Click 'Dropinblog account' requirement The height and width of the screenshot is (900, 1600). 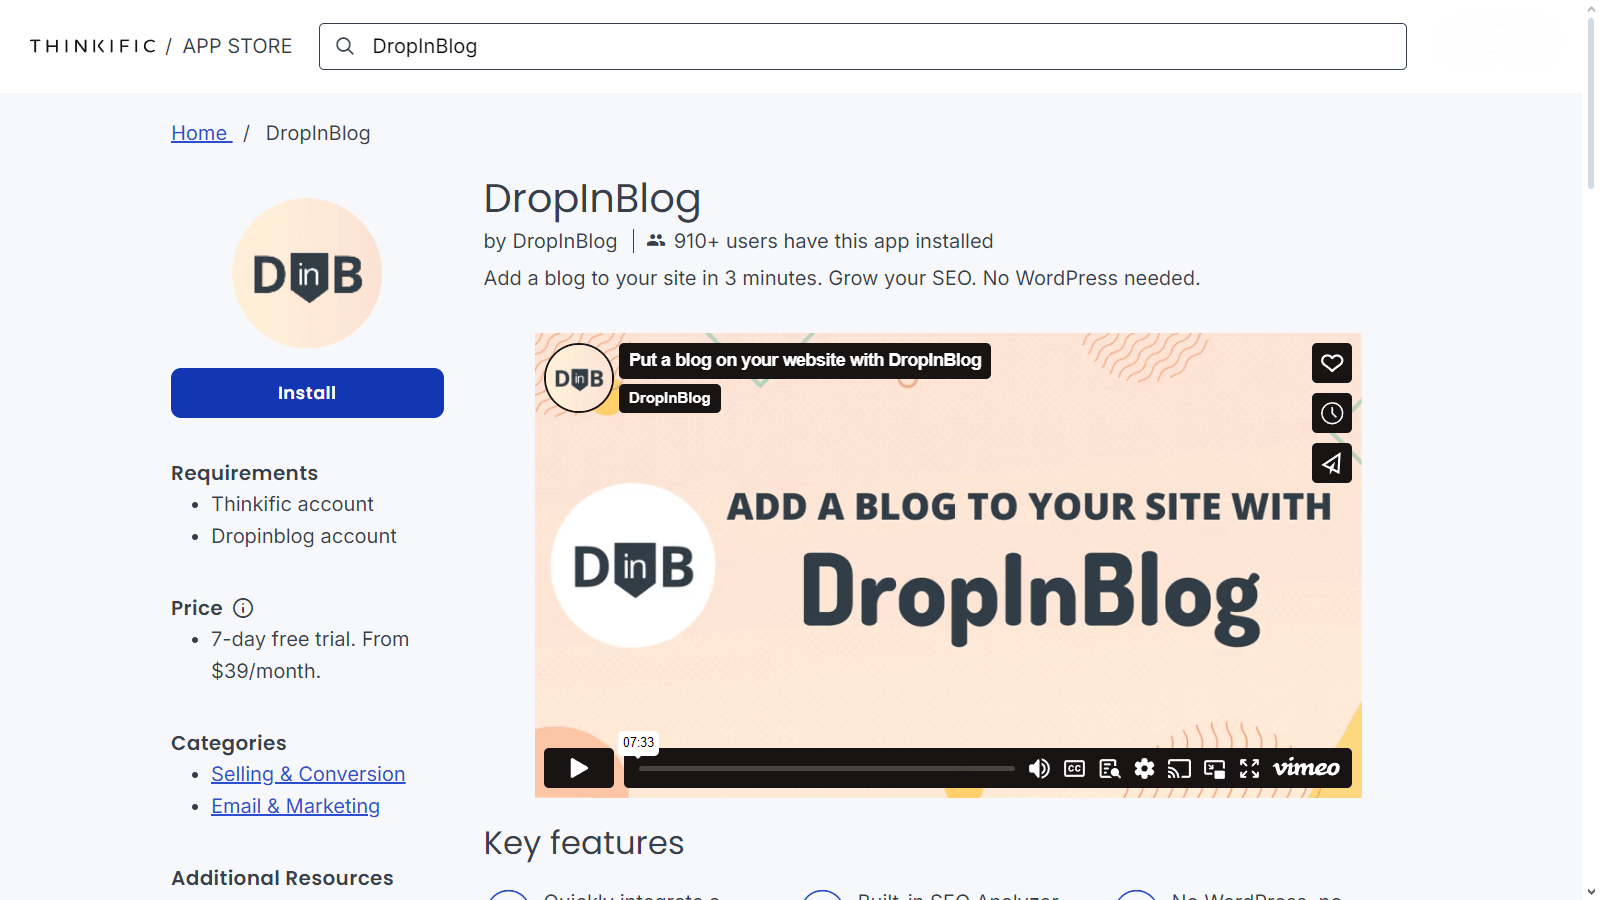point(304,536)
